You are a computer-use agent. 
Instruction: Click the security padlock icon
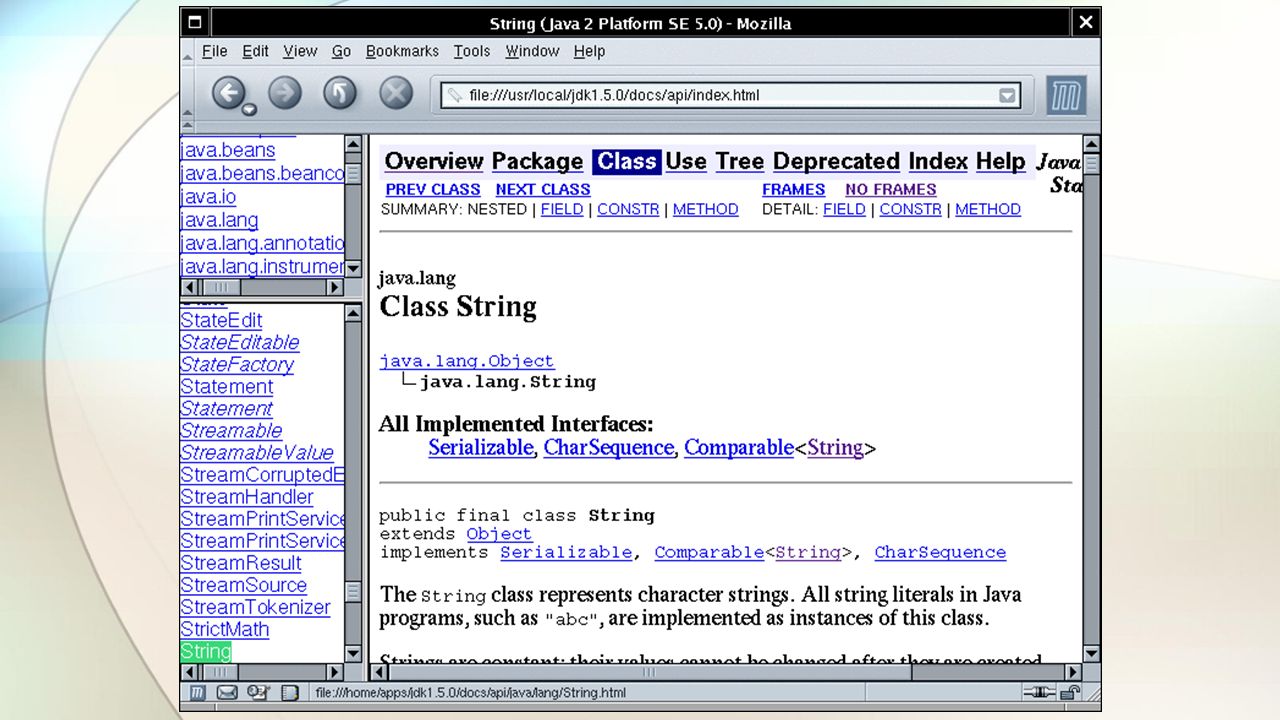(1069, 692)
